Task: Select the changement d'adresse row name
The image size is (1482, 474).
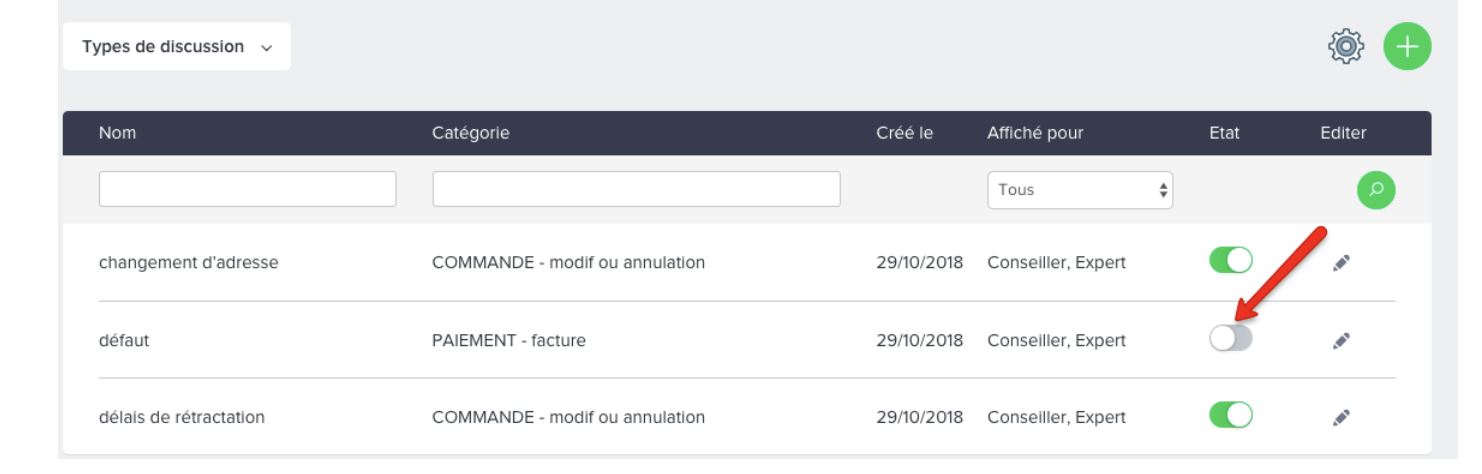Action: coord(189,263)
